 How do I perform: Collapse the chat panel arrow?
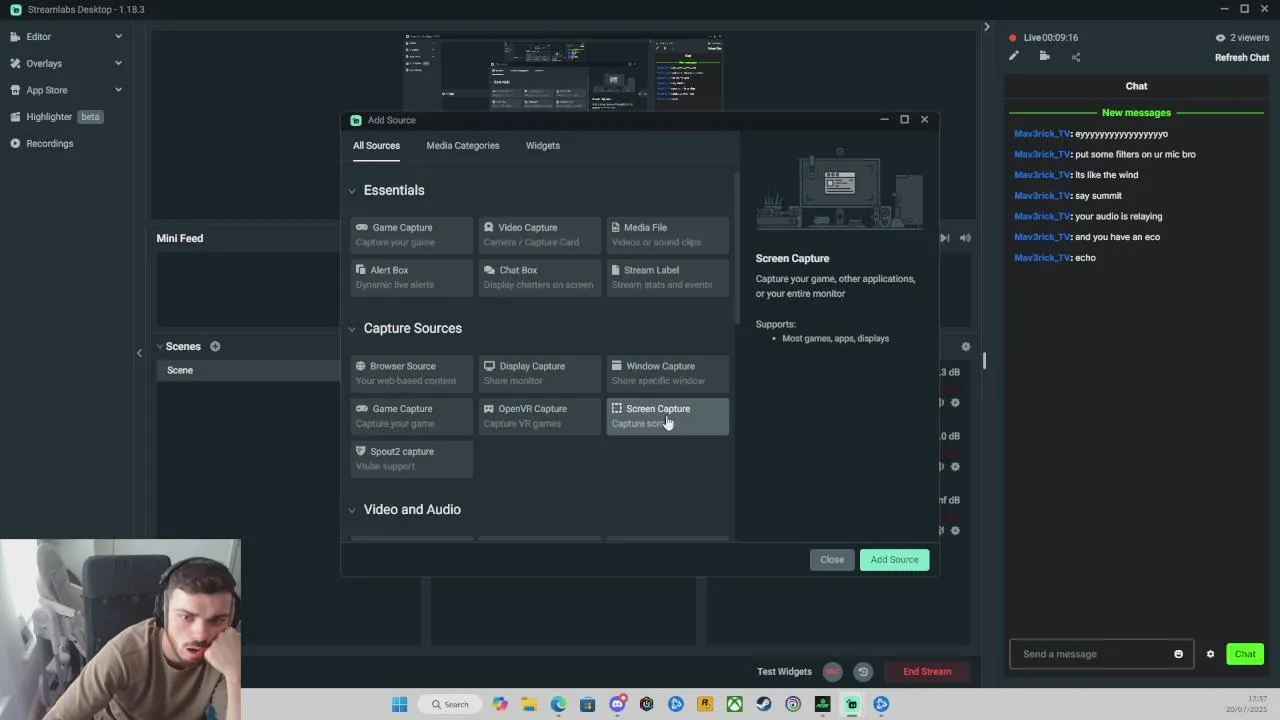click(x=986, y=27)
